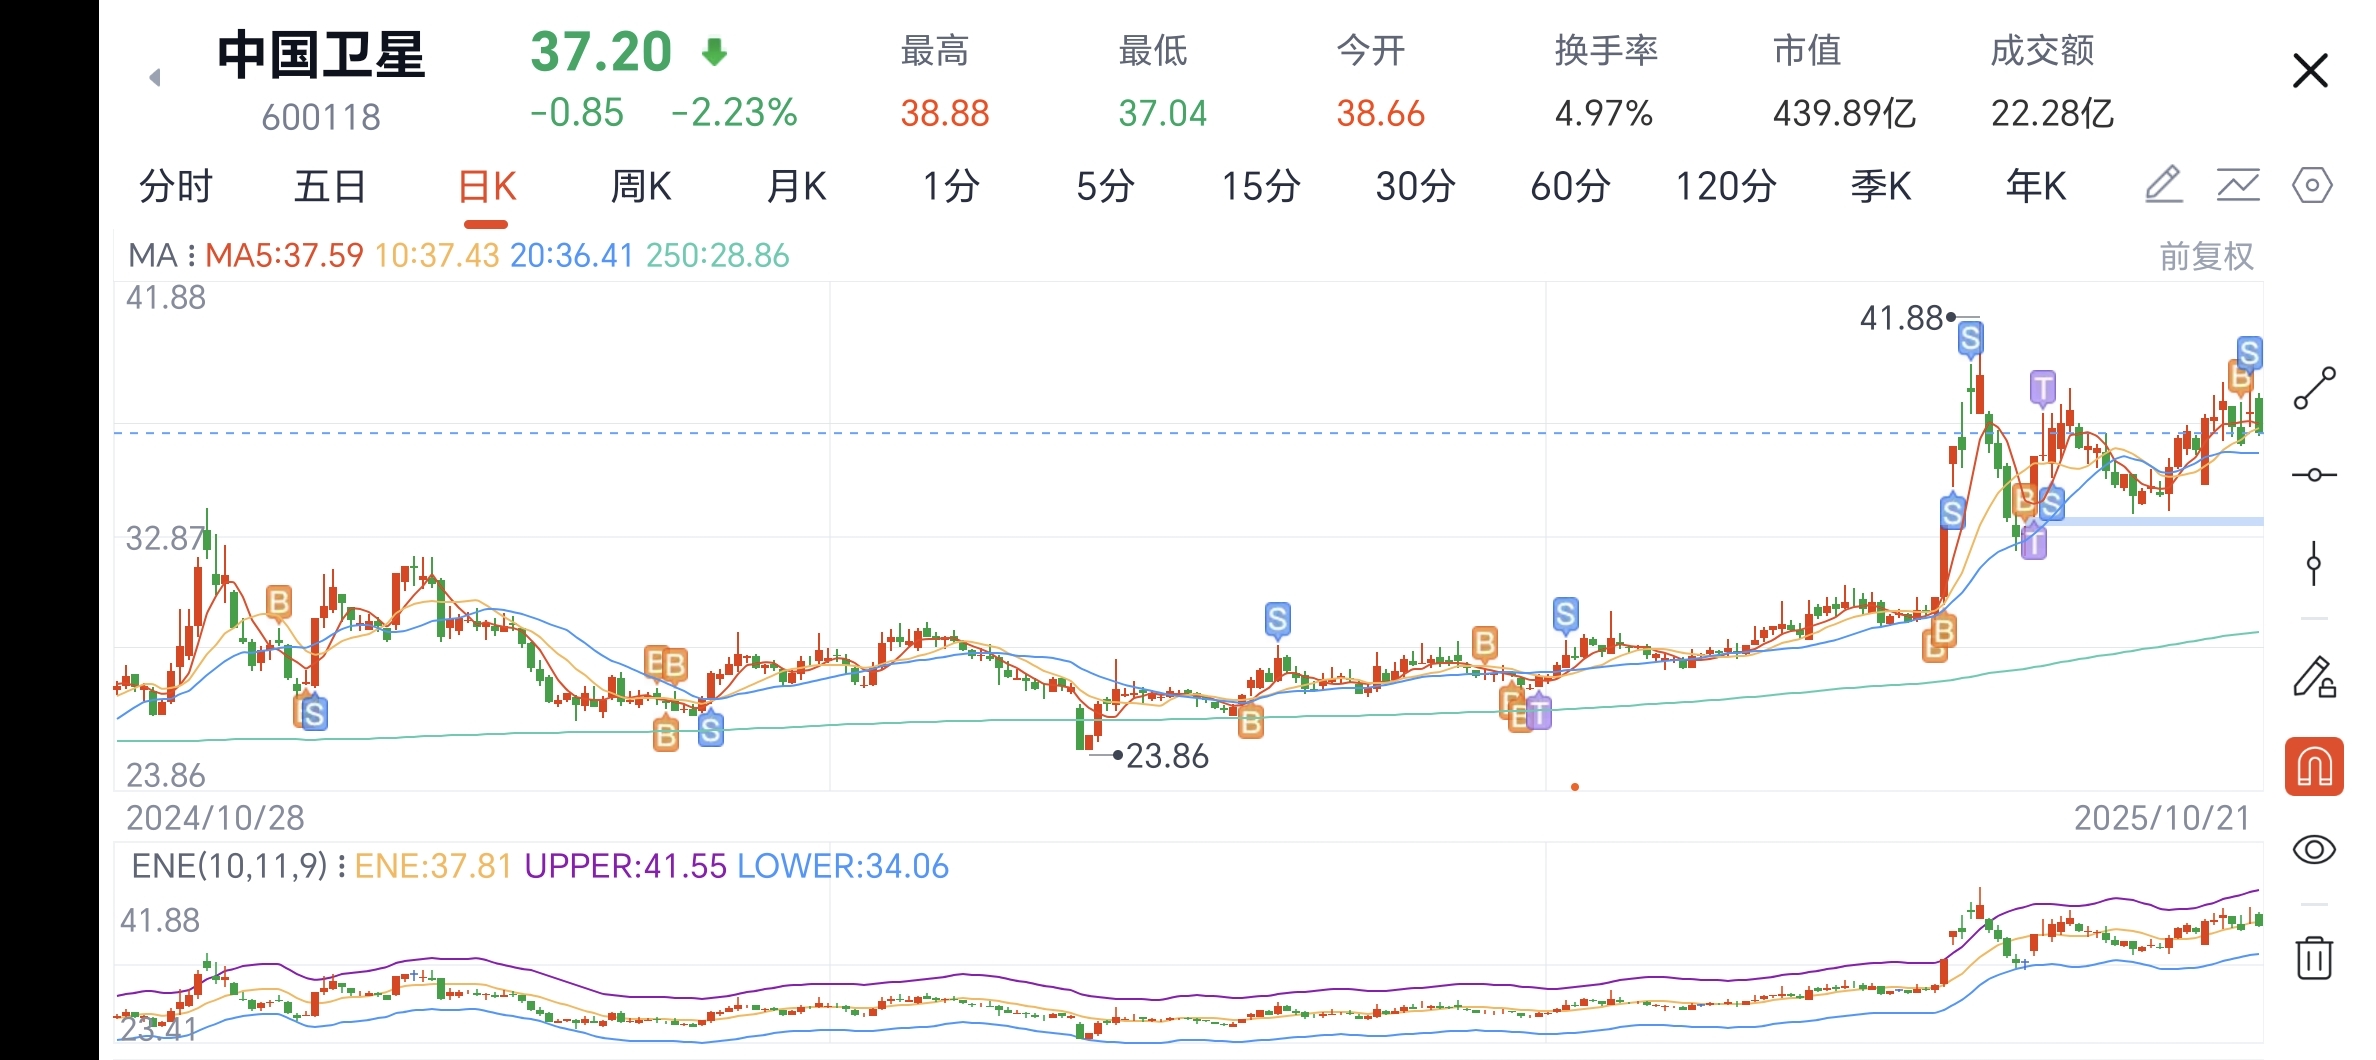The width and height of the screenshot is (2376, 1060).
Task: Tap the UPPER:41.55 indicator value
Action: coord(625,866)
